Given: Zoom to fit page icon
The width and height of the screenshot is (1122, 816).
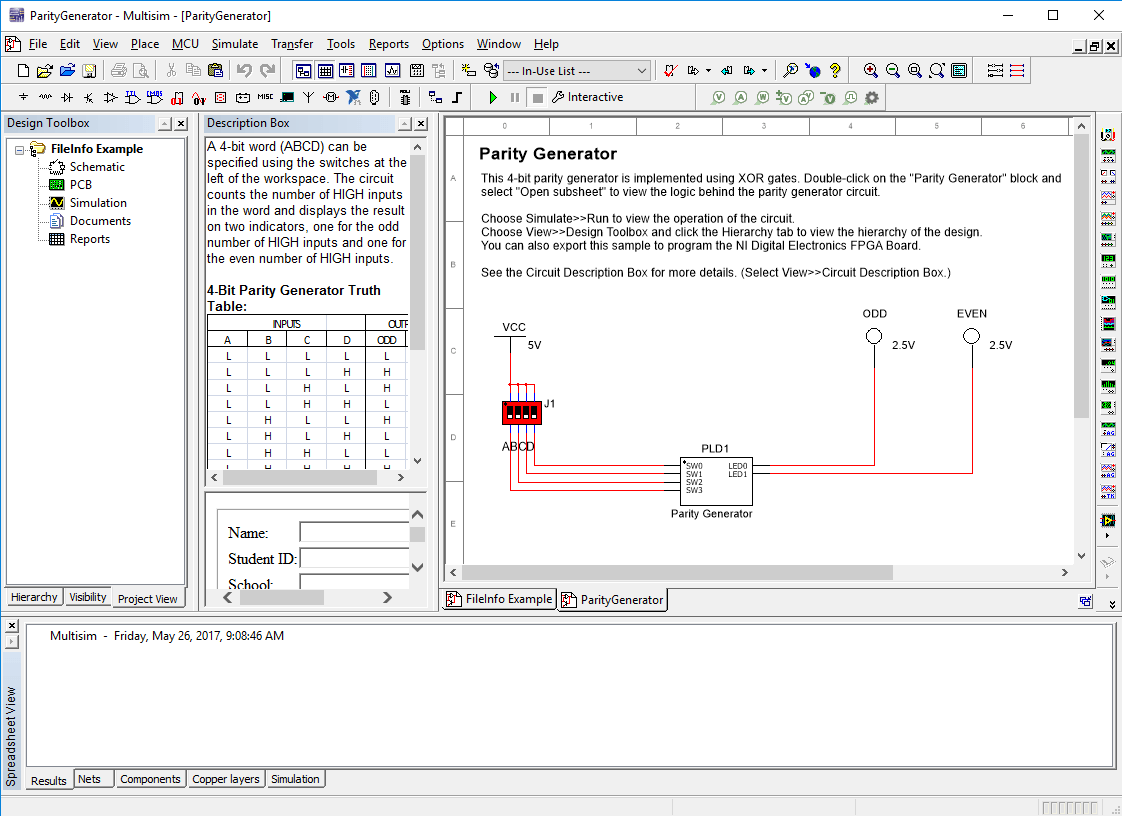Looking at the screenshot, I should (937, 70).
